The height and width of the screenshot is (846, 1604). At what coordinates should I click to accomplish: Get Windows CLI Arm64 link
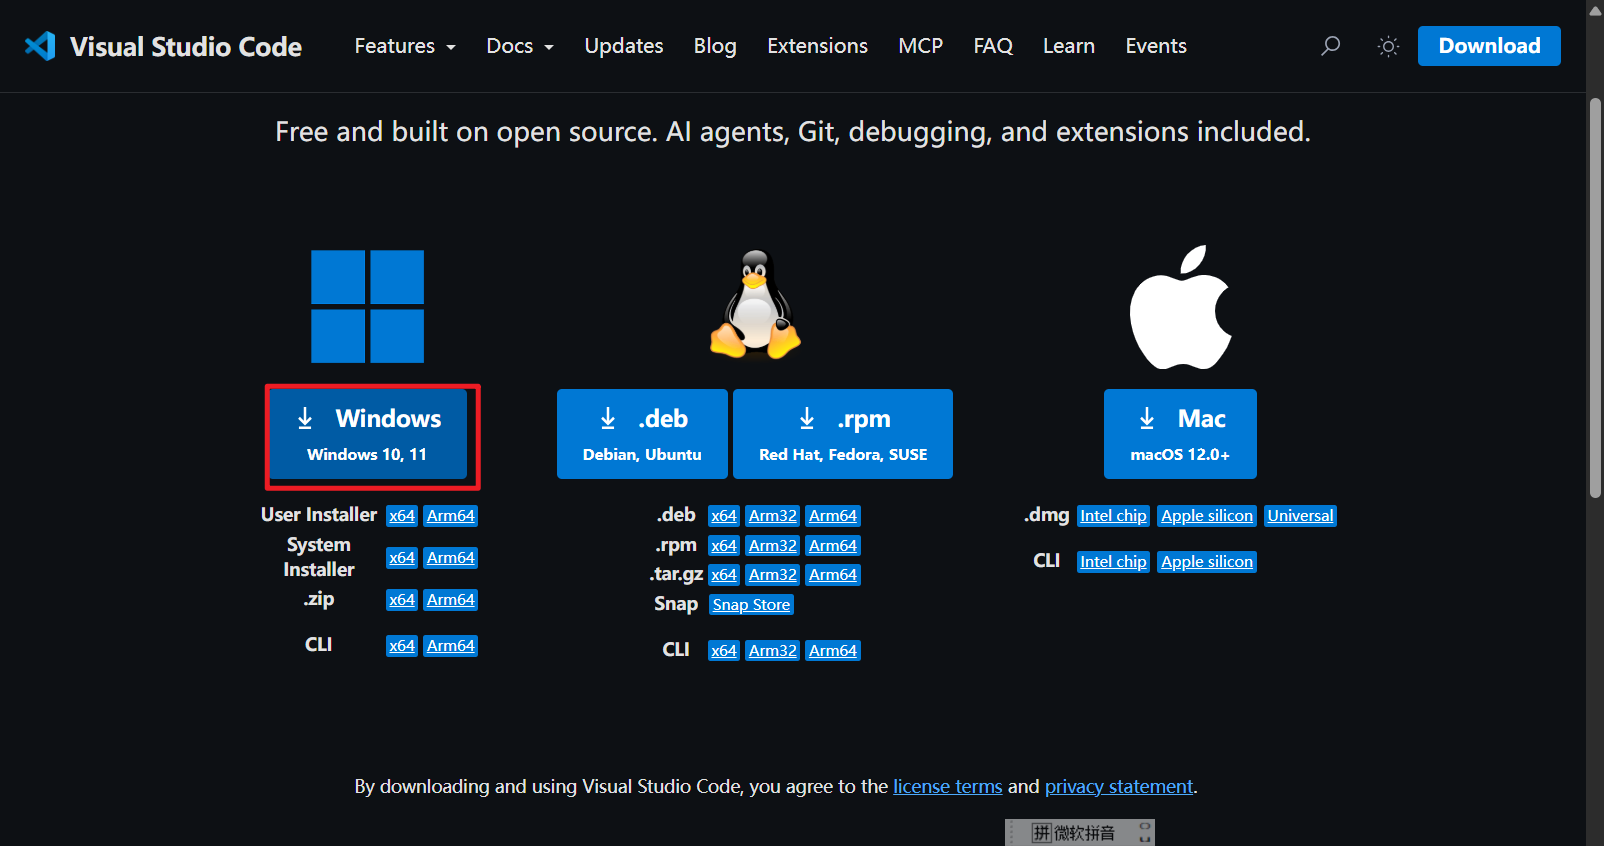coord(451,646)
